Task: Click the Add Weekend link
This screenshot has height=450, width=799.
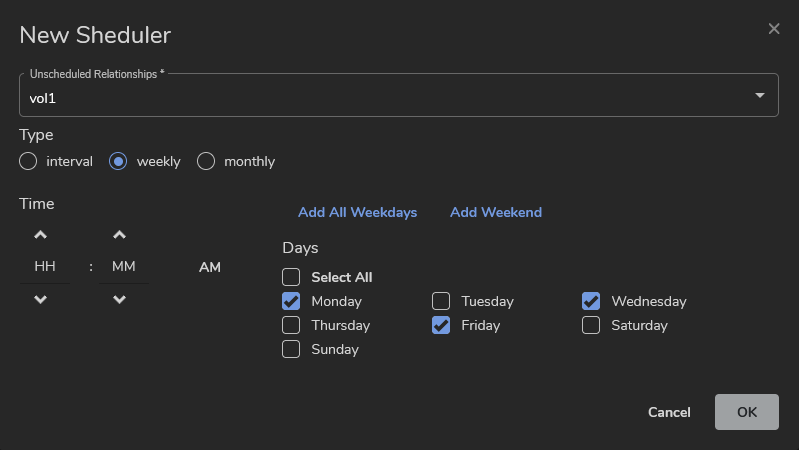Action: [x=495, y=212]
